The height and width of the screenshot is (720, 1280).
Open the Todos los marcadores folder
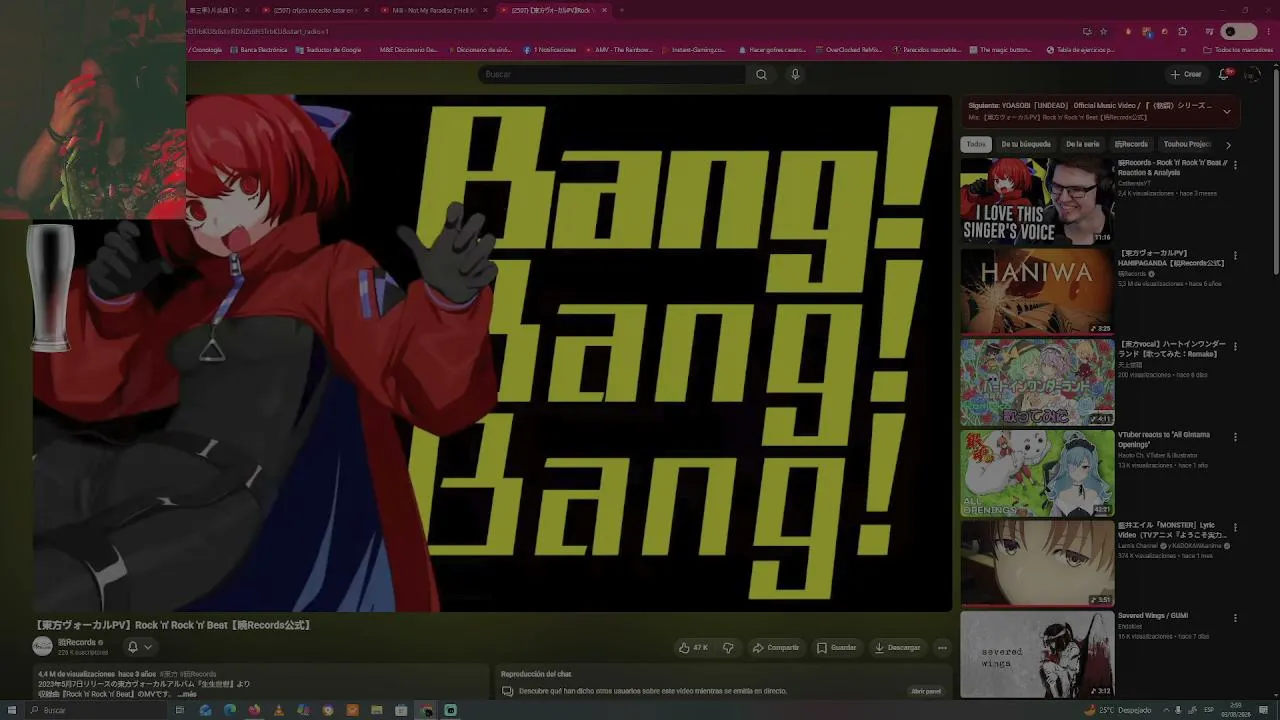[x=1238, y=50]
